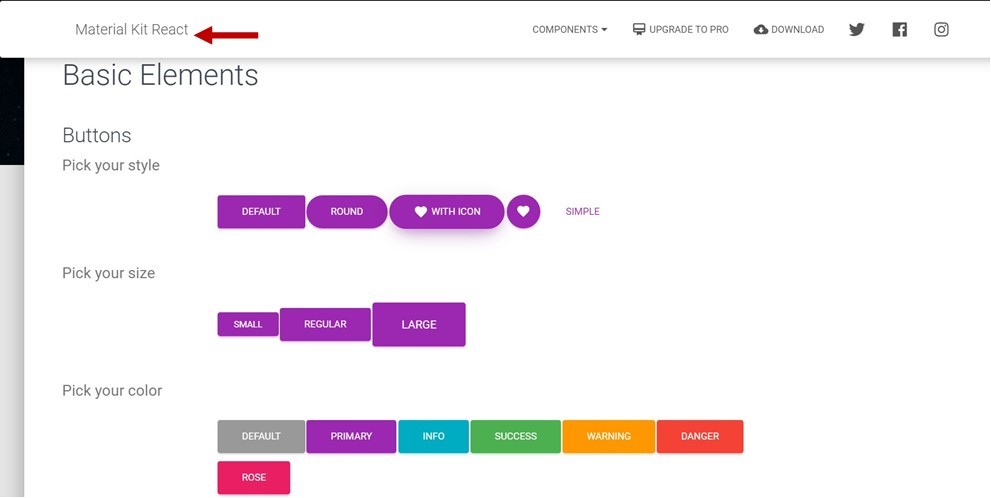
Task: Click the purple Default style button
Action: tap(261, 212)
